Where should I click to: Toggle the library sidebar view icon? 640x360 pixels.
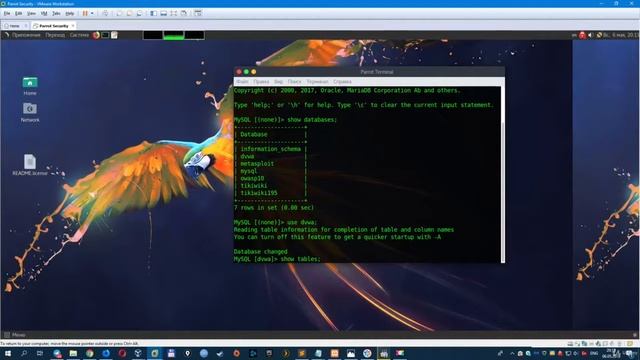153,13
